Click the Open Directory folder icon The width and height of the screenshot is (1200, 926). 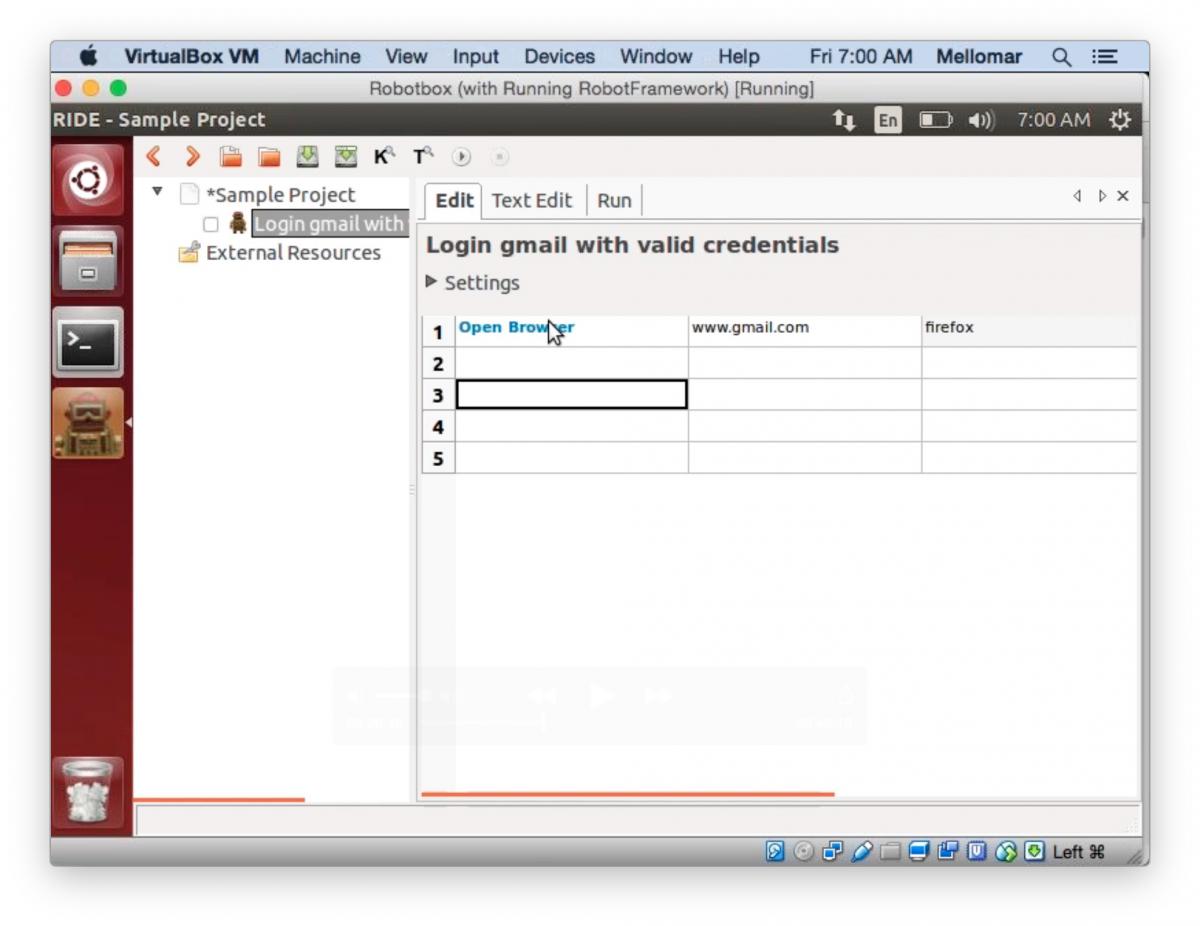[269, 157]
